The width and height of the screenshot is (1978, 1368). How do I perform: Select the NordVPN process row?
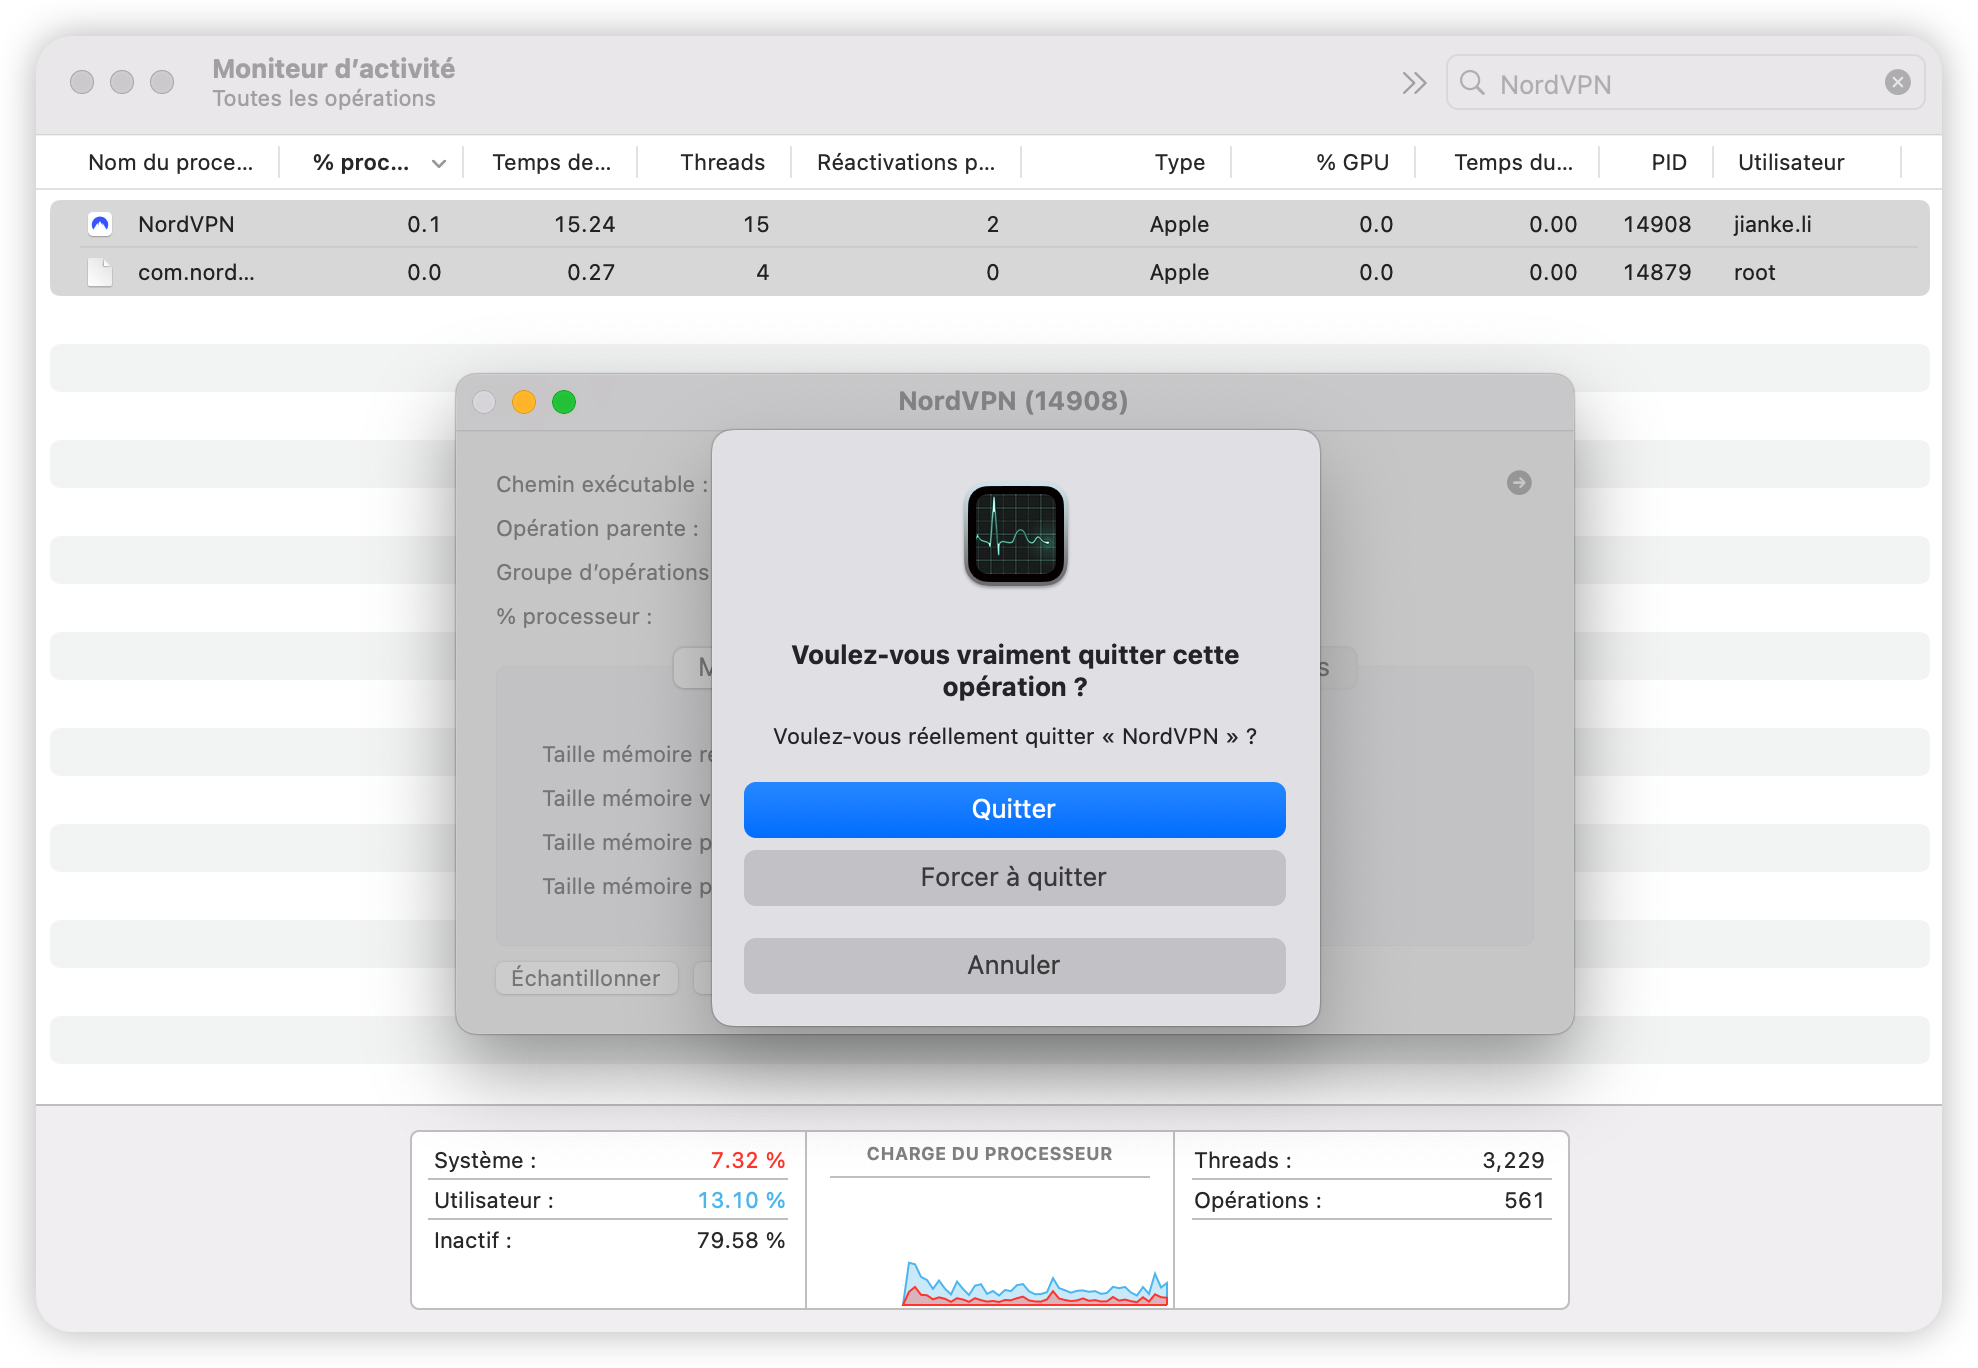[x=989, y=224]
